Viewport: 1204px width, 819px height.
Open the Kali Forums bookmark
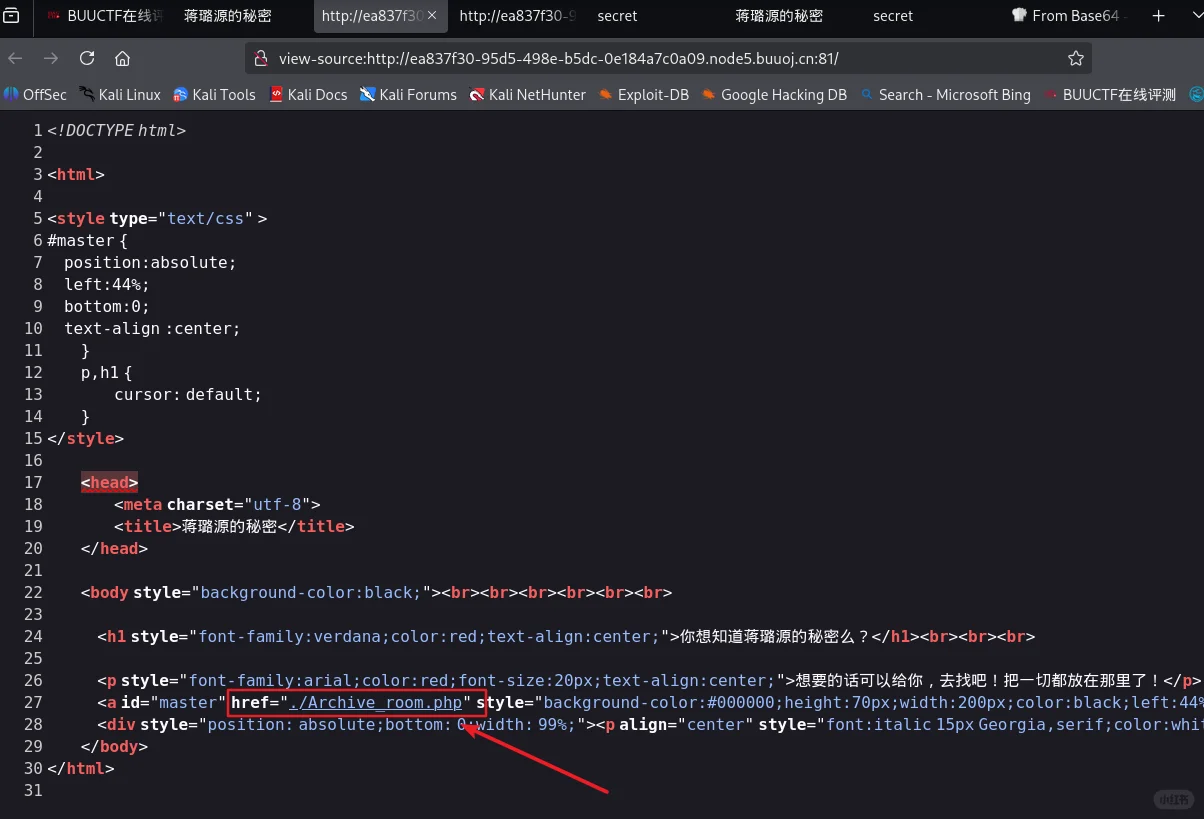(x=408, y=94)
